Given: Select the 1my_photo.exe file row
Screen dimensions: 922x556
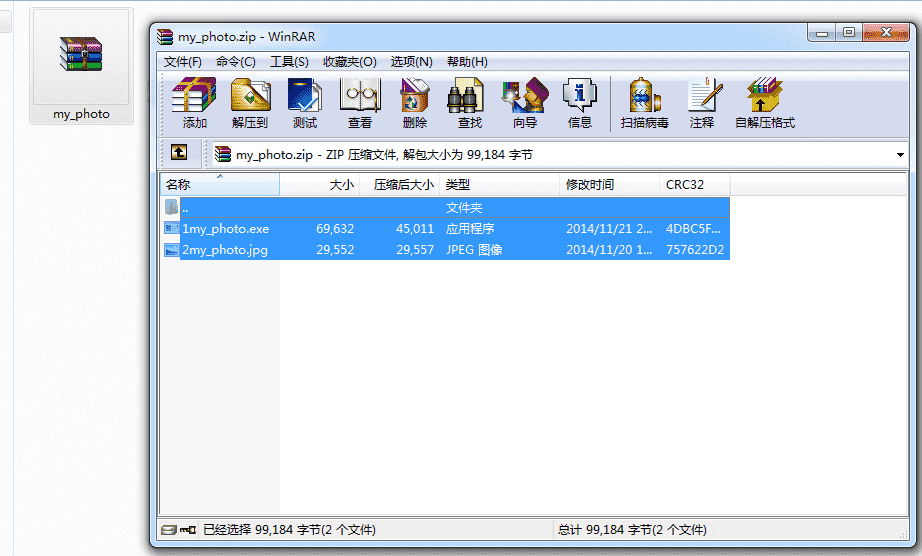Looking at the screenshot, I should (226, 229).
